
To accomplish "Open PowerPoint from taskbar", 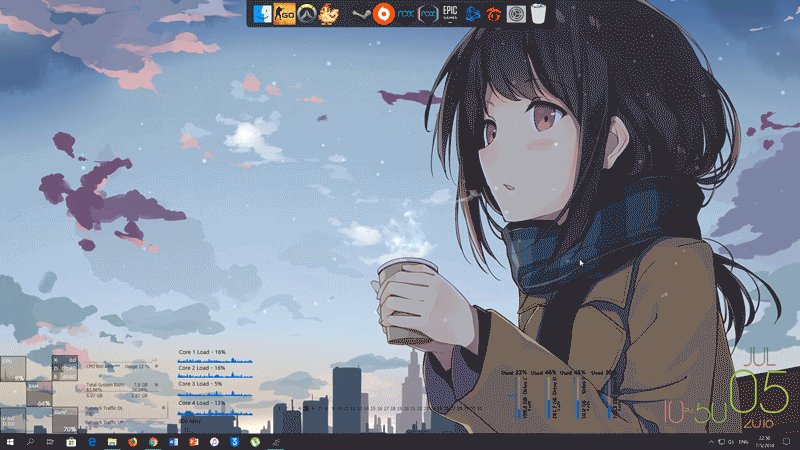I will [x=194, y=442].
